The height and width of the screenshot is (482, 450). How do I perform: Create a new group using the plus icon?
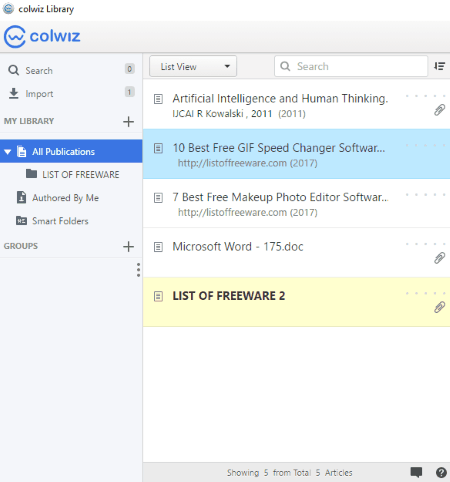point(128,246)
